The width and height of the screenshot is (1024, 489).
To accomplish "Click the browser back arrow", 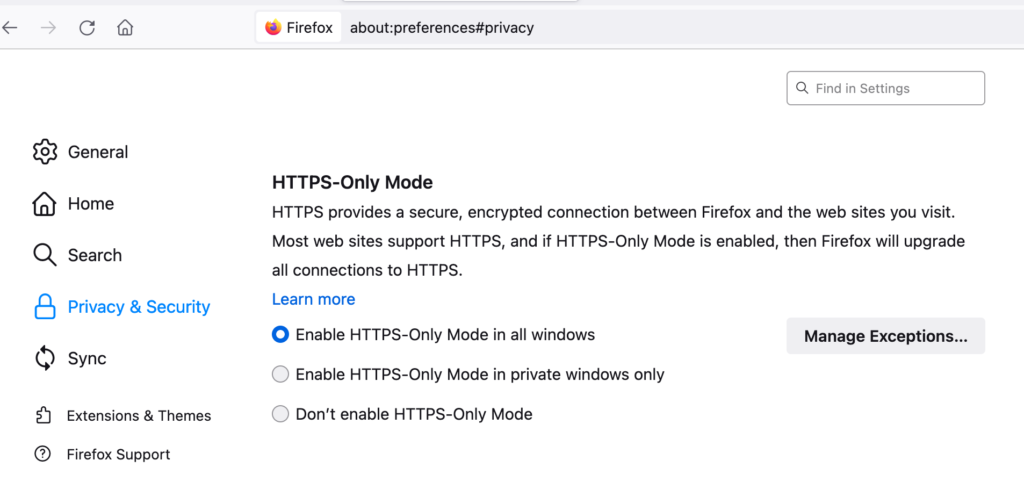I will [9, 27].
